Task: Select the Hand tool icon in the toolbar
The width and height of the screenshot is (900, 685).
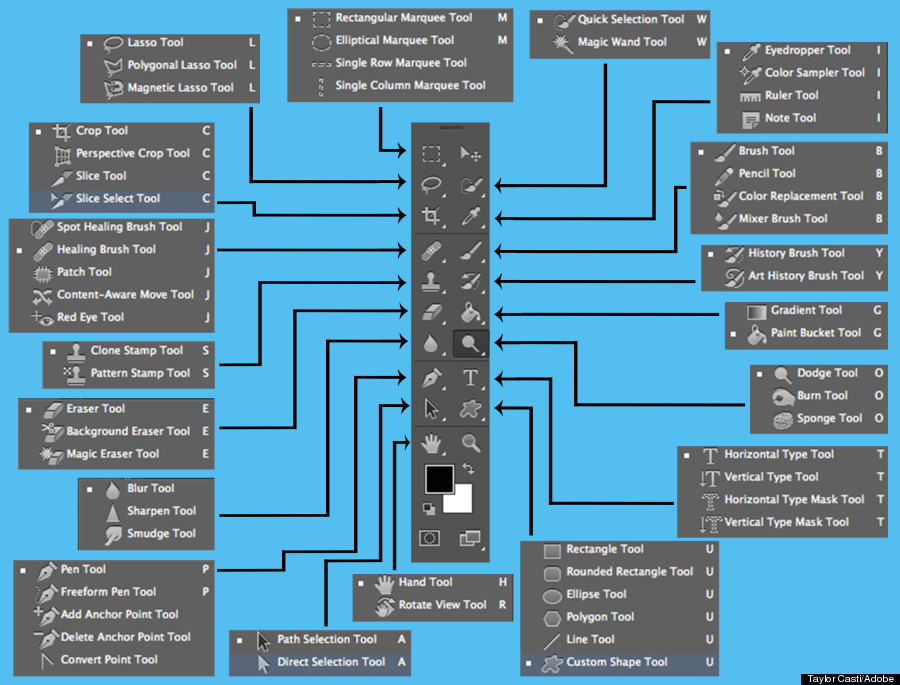Action: click(431, 442)
